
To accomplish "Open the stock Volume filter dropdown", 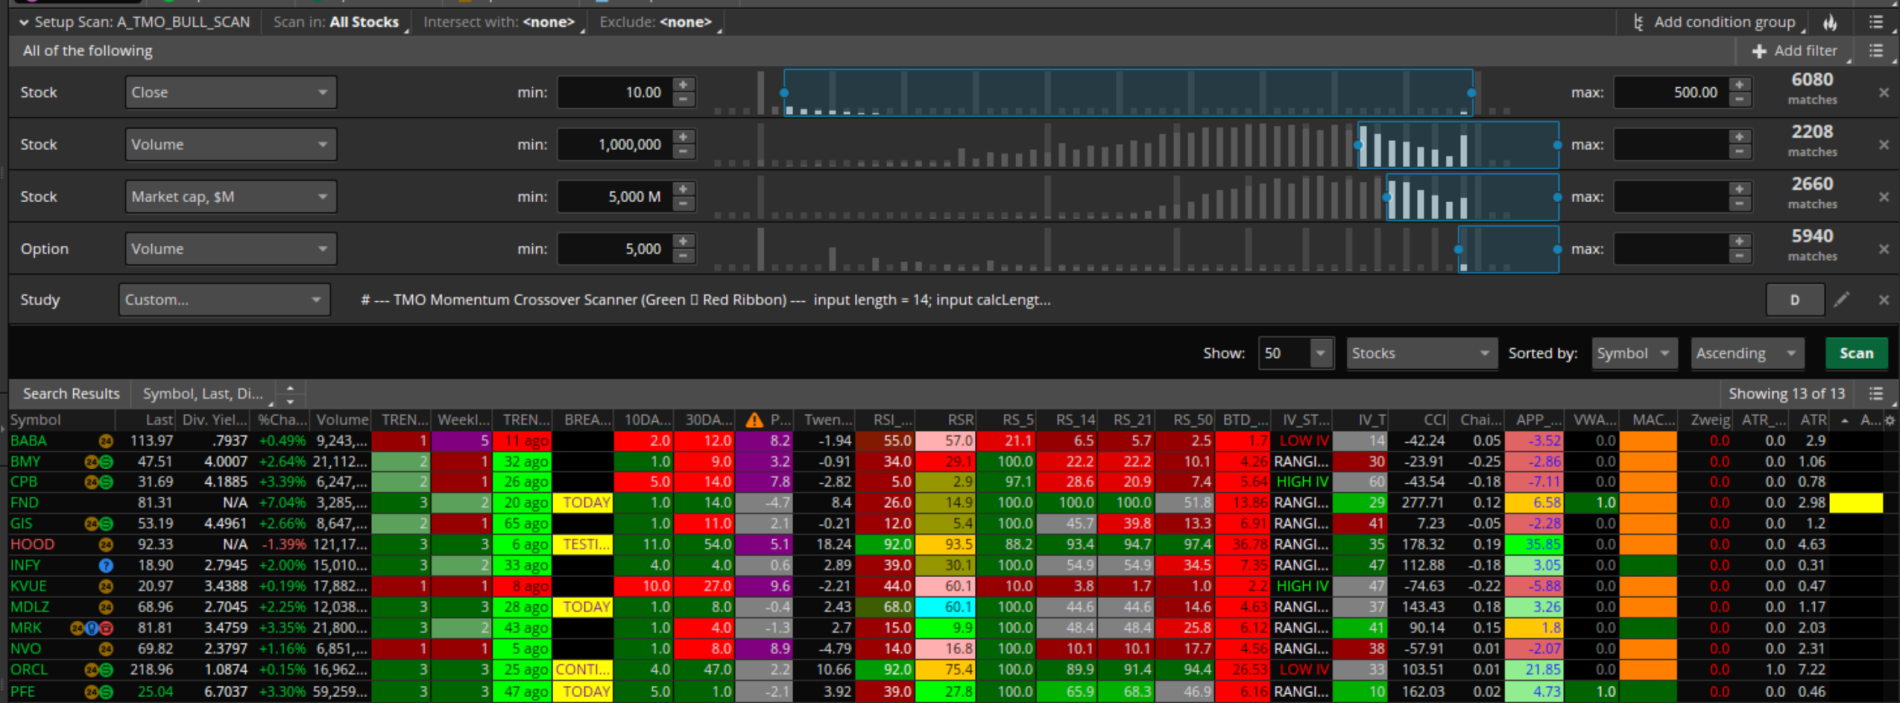I will pyautogui.click(x=231, y=144).
